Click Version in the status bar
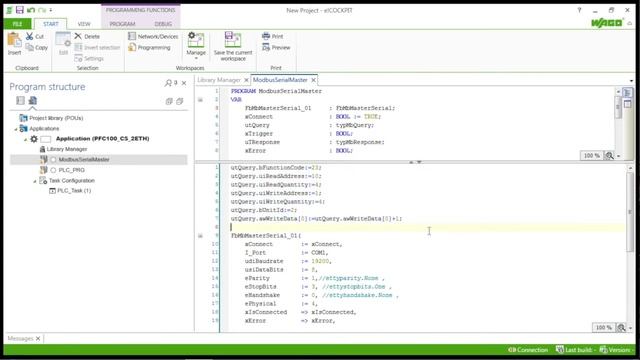Image resolution: width=640 pixels, height=360 pixels. [x=617, y=350]
